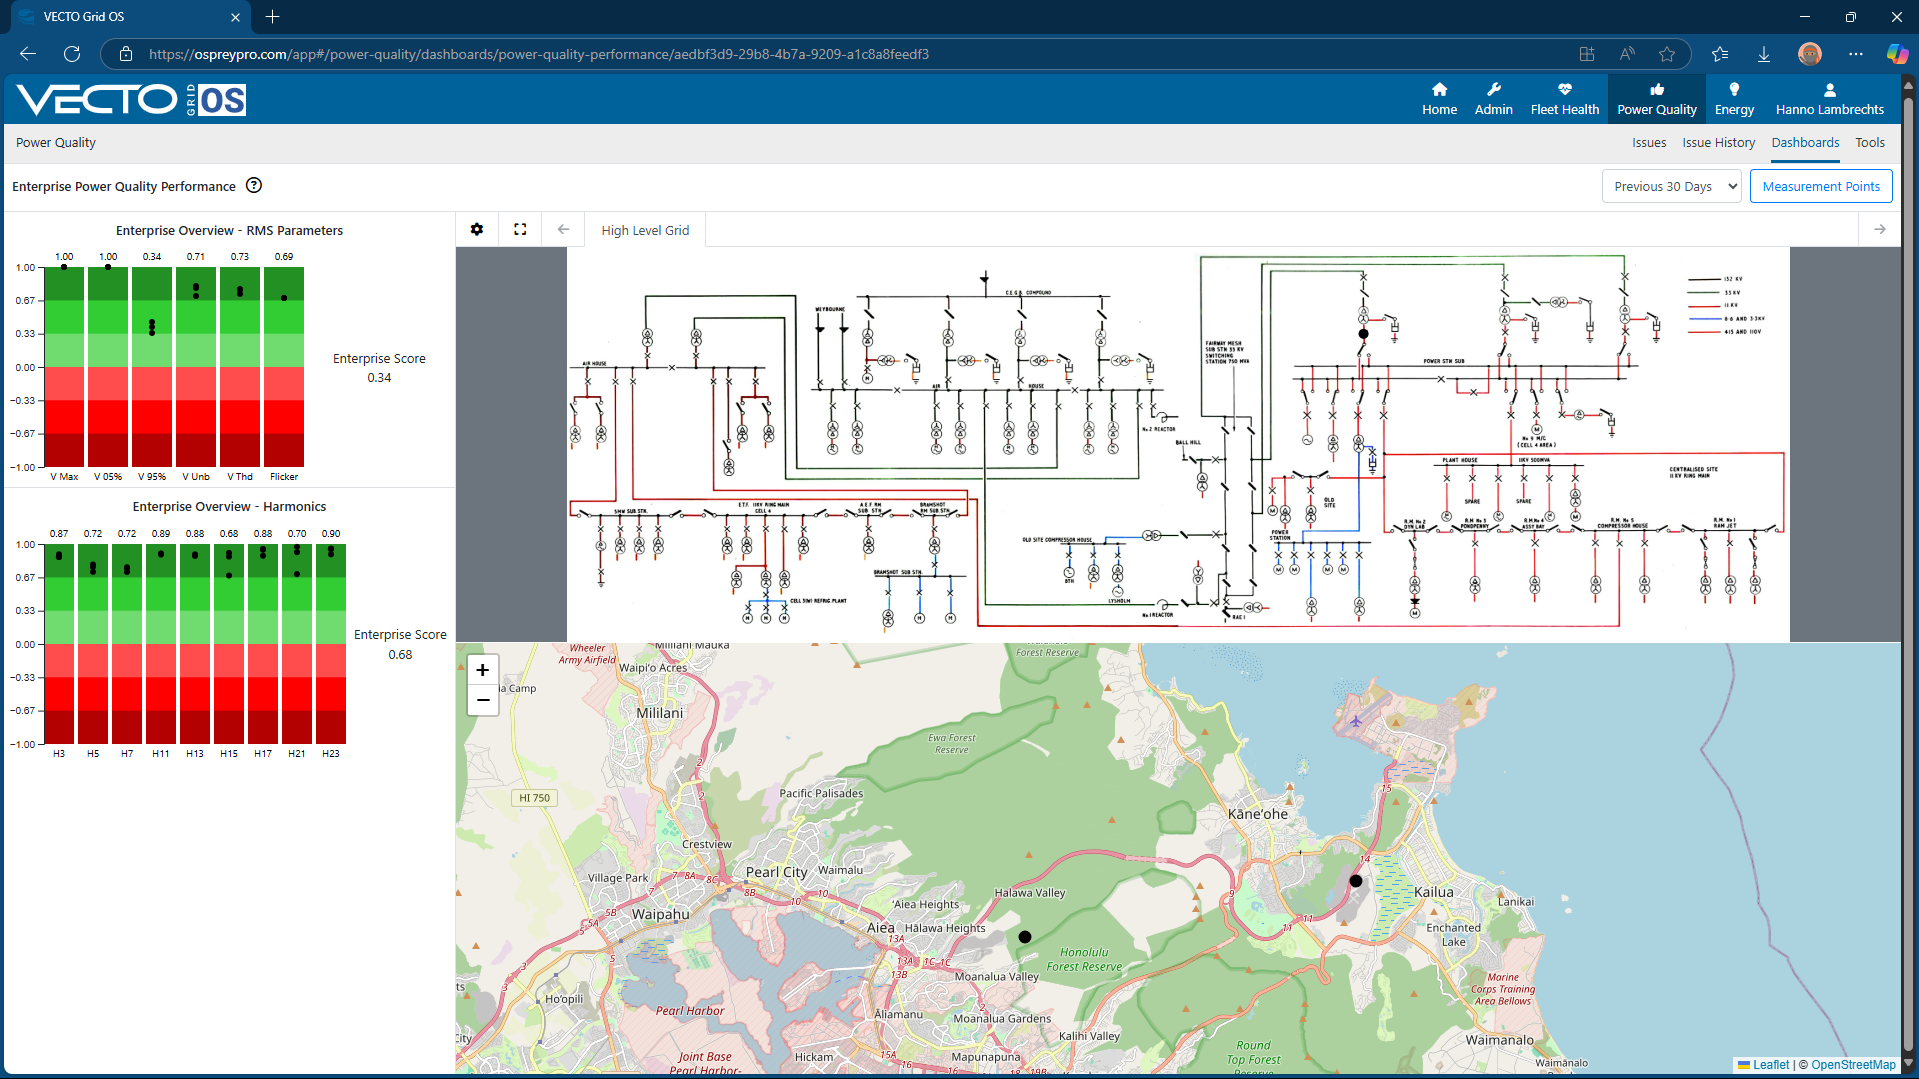Toggle fullscreen for the grid diagram

(x=520, y=229)
